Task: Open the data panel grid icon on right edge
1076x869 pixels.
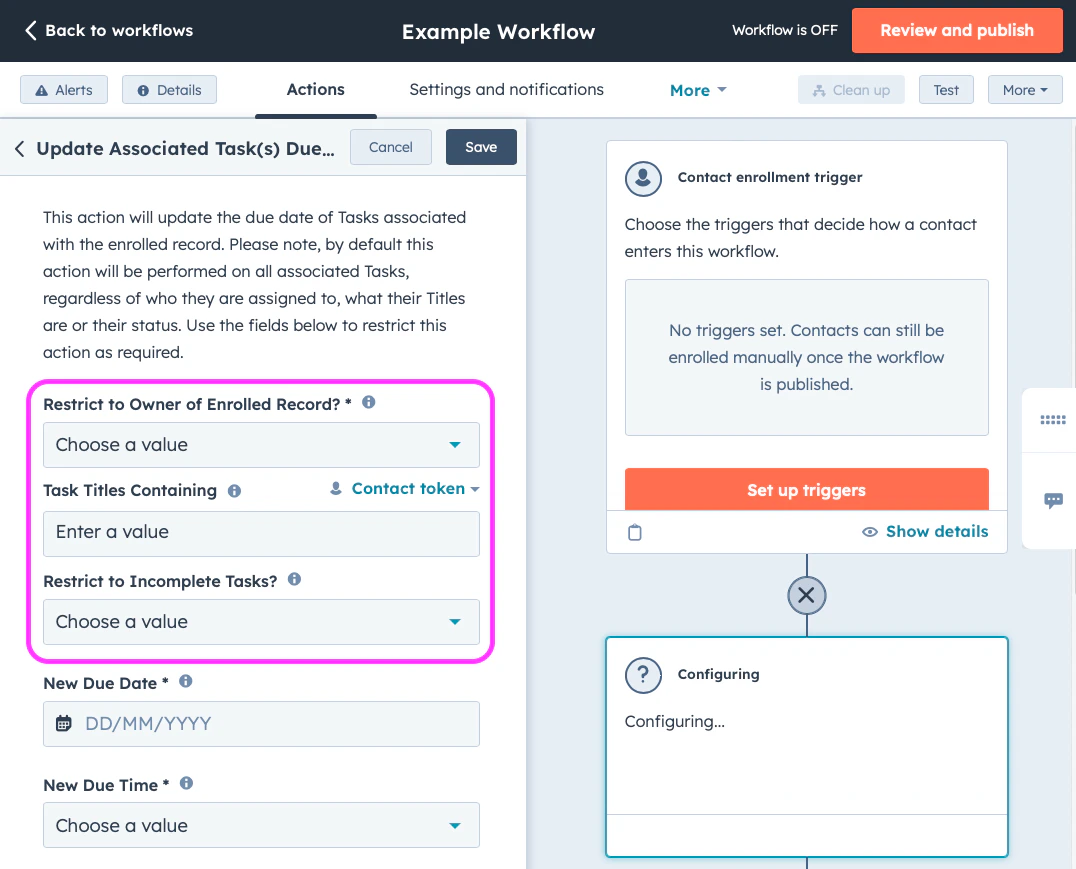Action: tap(1052, 420)
